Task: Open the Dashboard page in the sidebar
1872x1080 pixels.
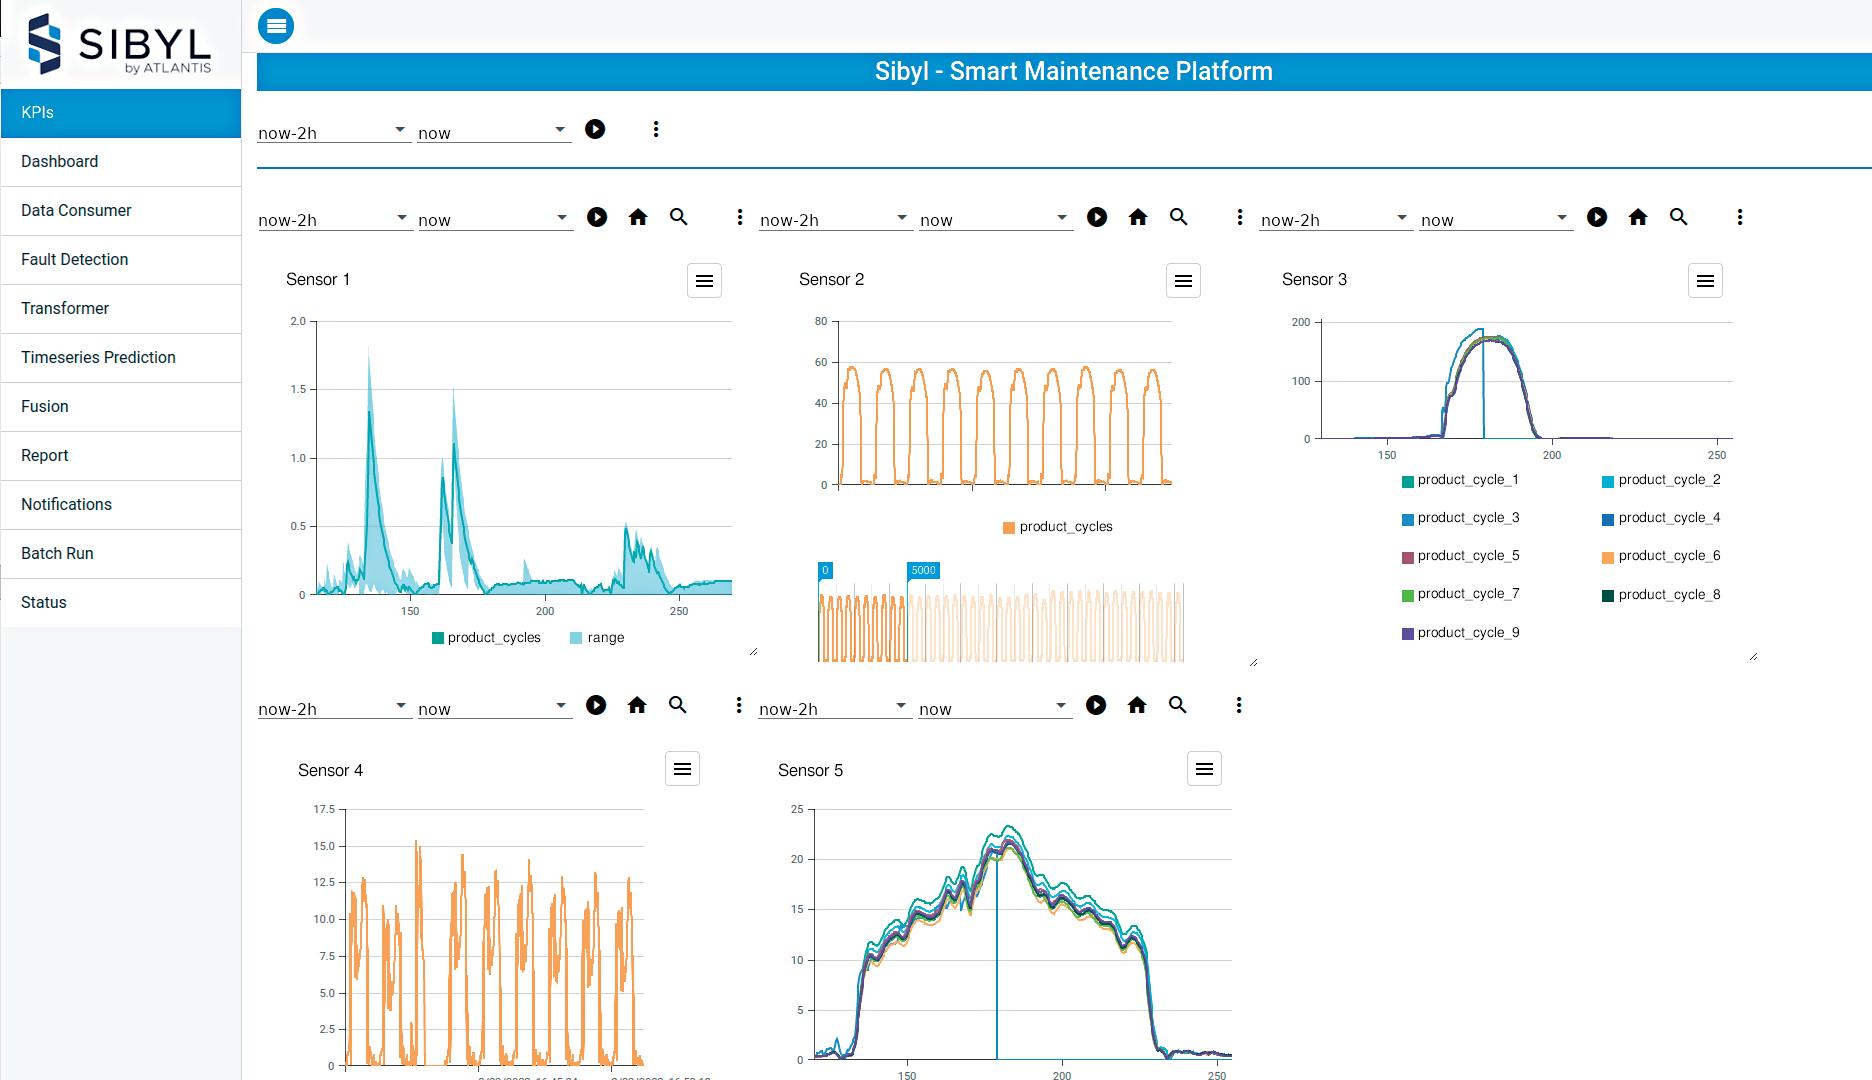Action: coord(121,162)
